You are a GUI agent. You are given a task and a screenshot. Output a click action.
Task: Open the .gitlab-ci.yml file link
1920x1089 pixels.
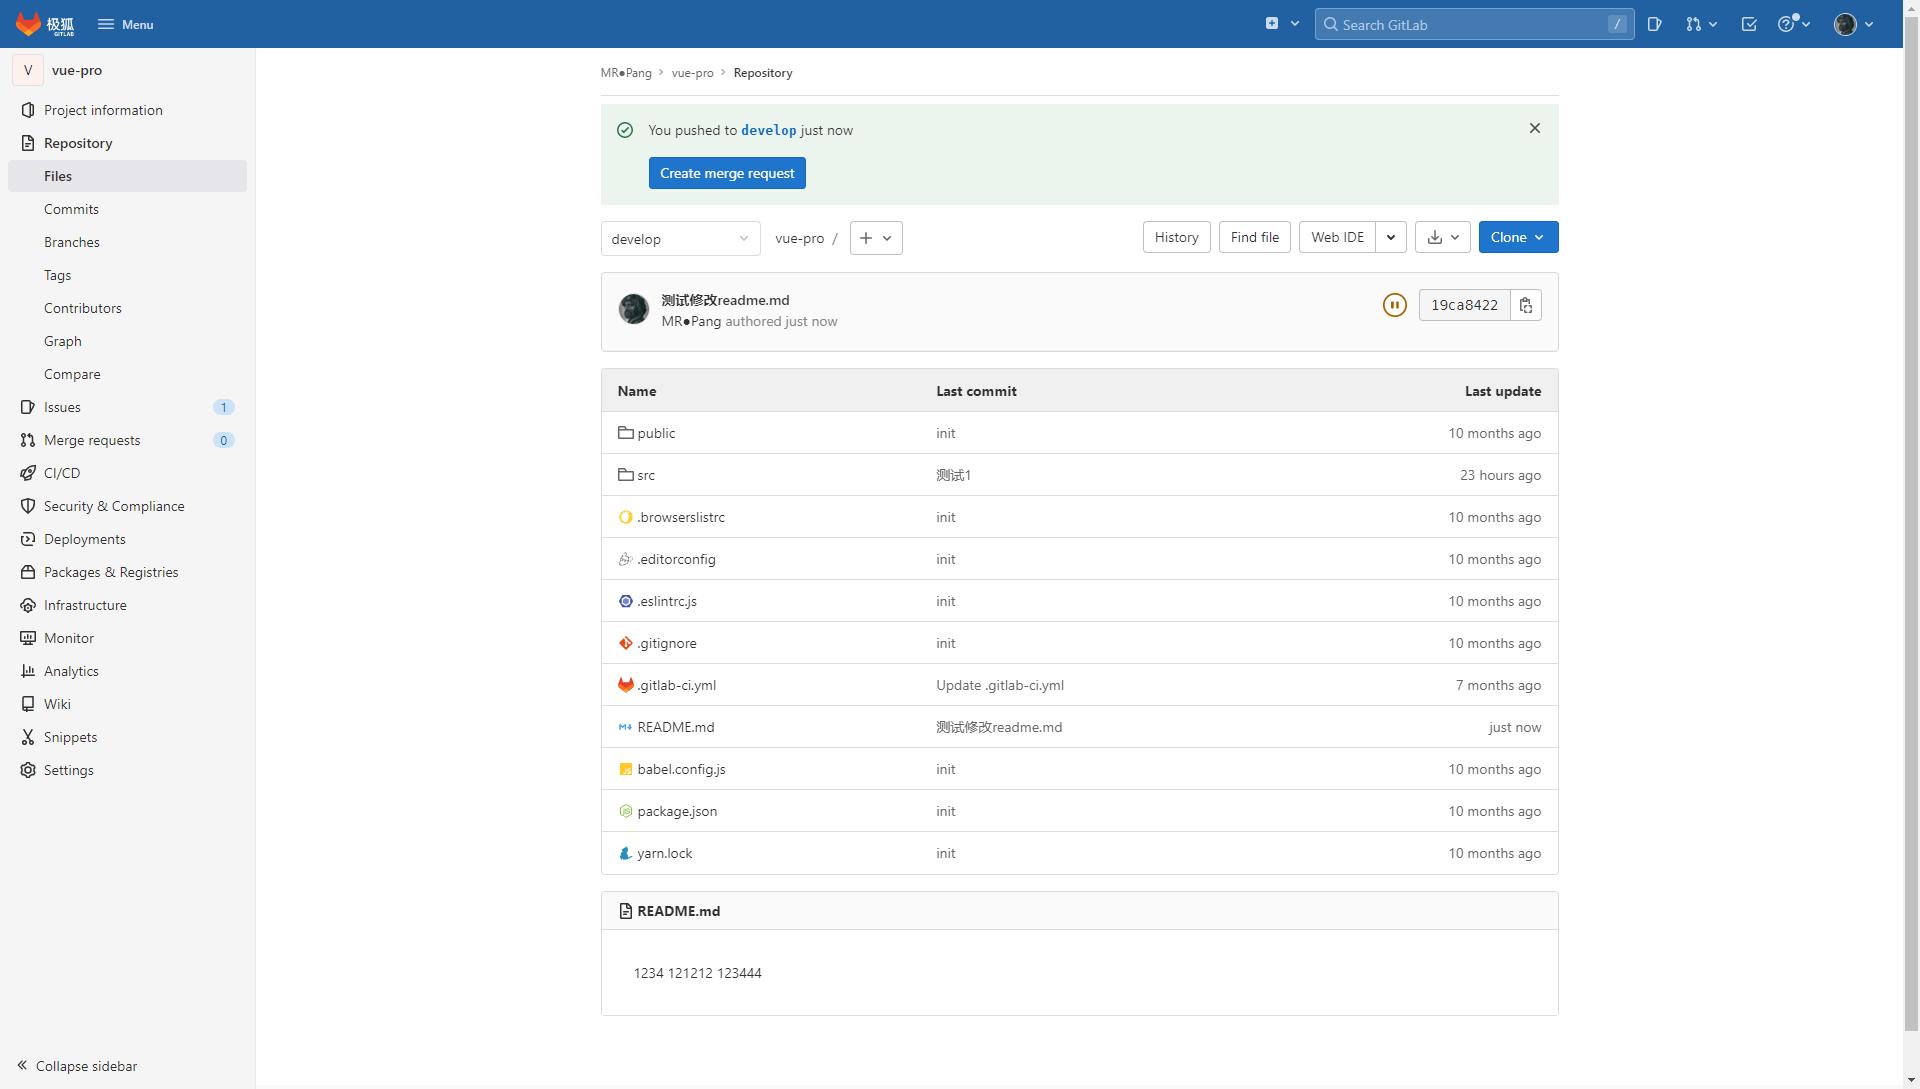point(676,685)
